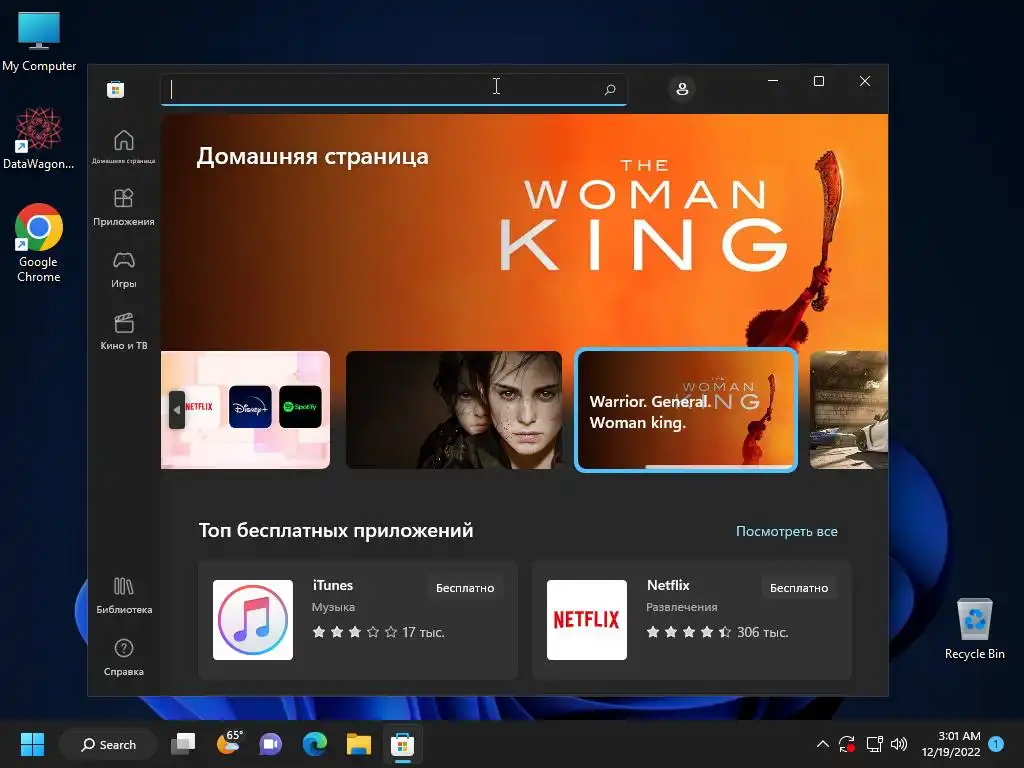Click the search magnifier icon in Store
Screen dimensions: 1024x768
[x=610, y=89]
